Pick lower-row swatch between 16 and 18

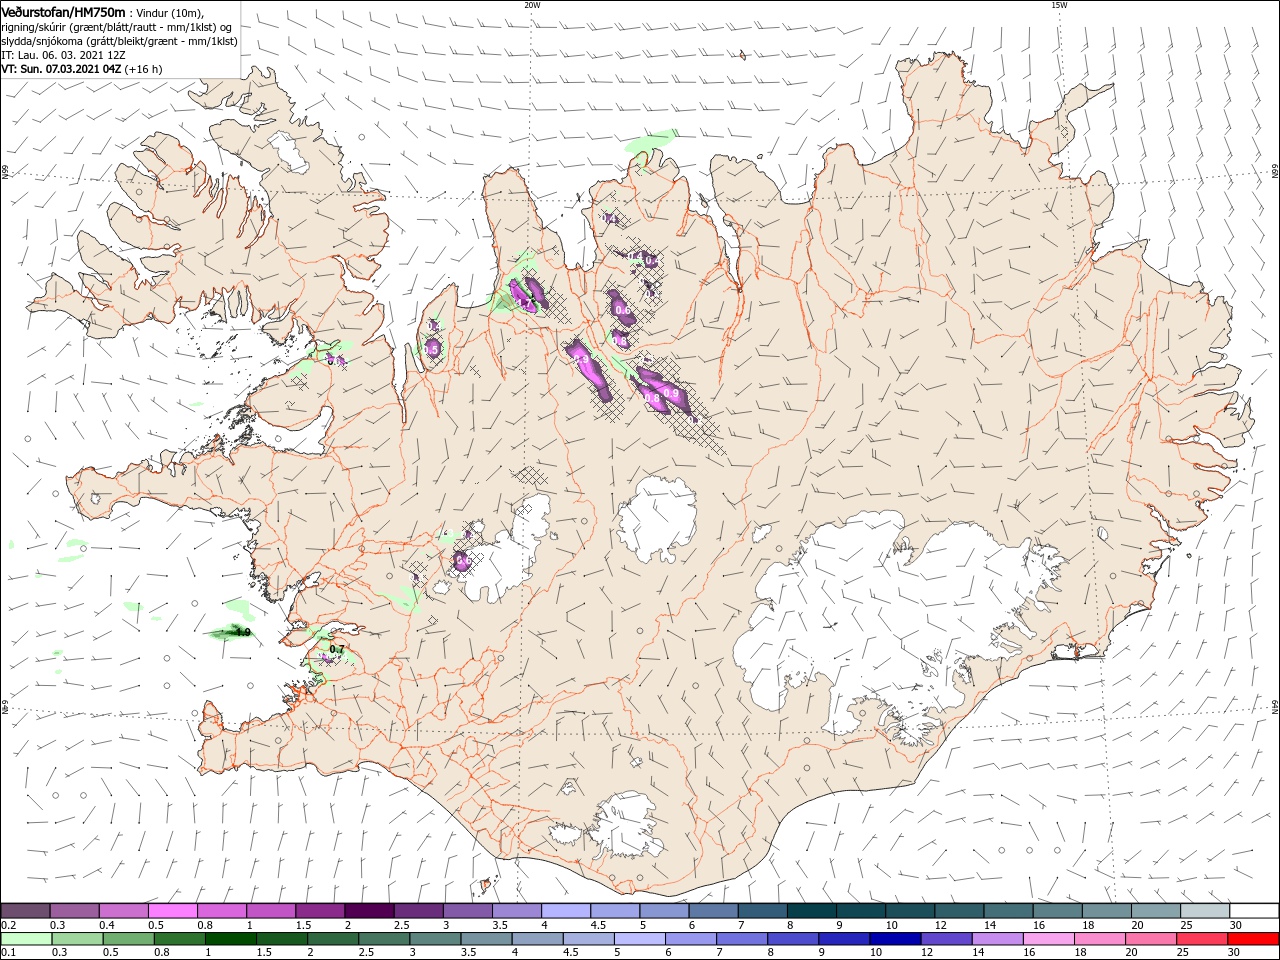pyautogui.click(x=1049, y=939)
